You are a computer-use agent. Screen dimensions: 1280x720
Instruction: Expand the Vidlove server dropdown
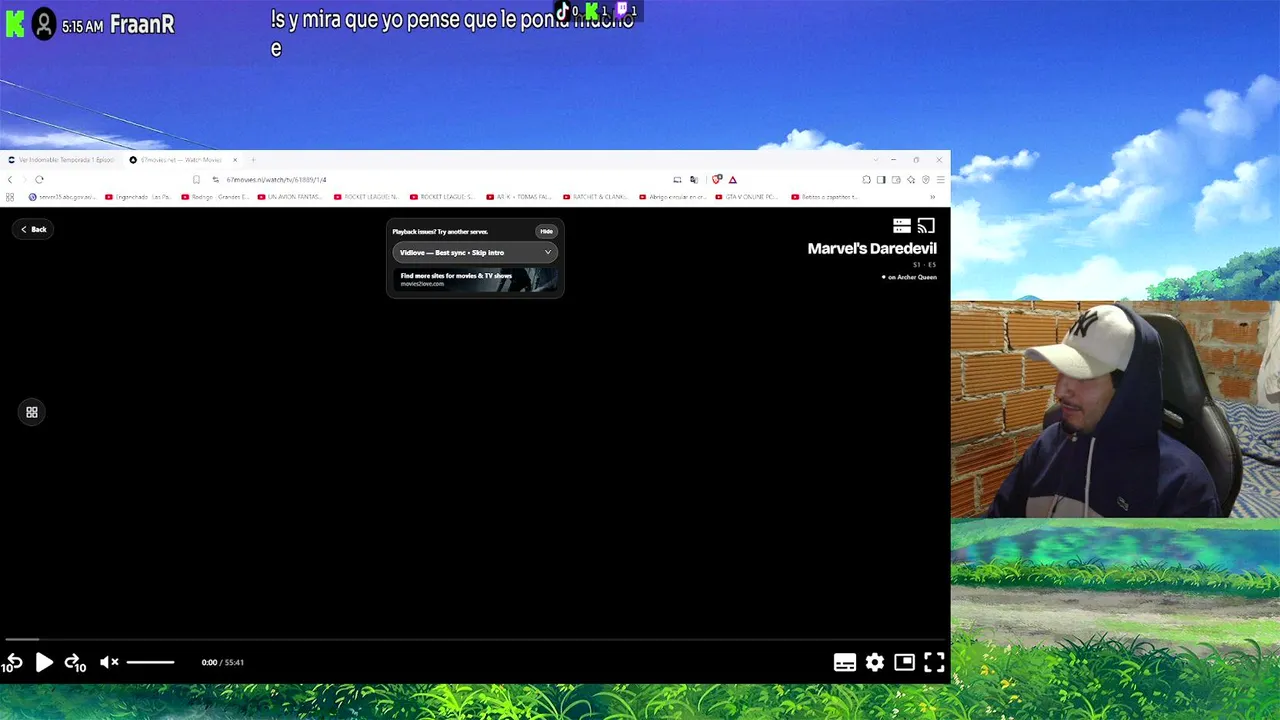[475, 252]
